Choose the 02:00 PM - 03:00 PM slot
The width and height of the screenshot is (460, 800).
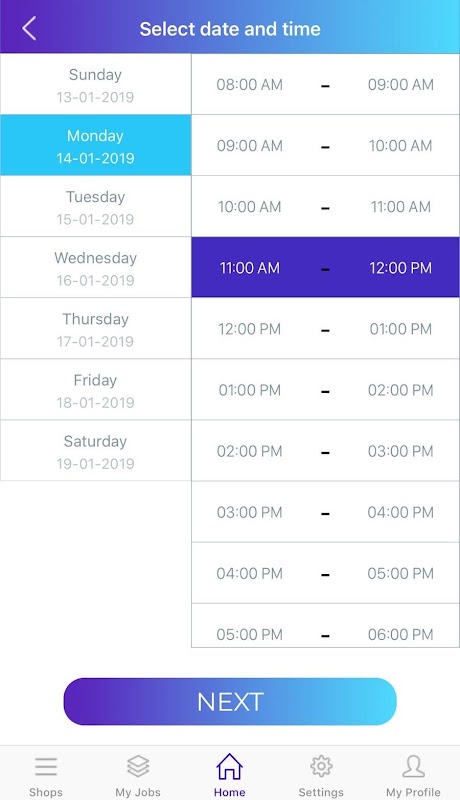click(x=325, y=451)
